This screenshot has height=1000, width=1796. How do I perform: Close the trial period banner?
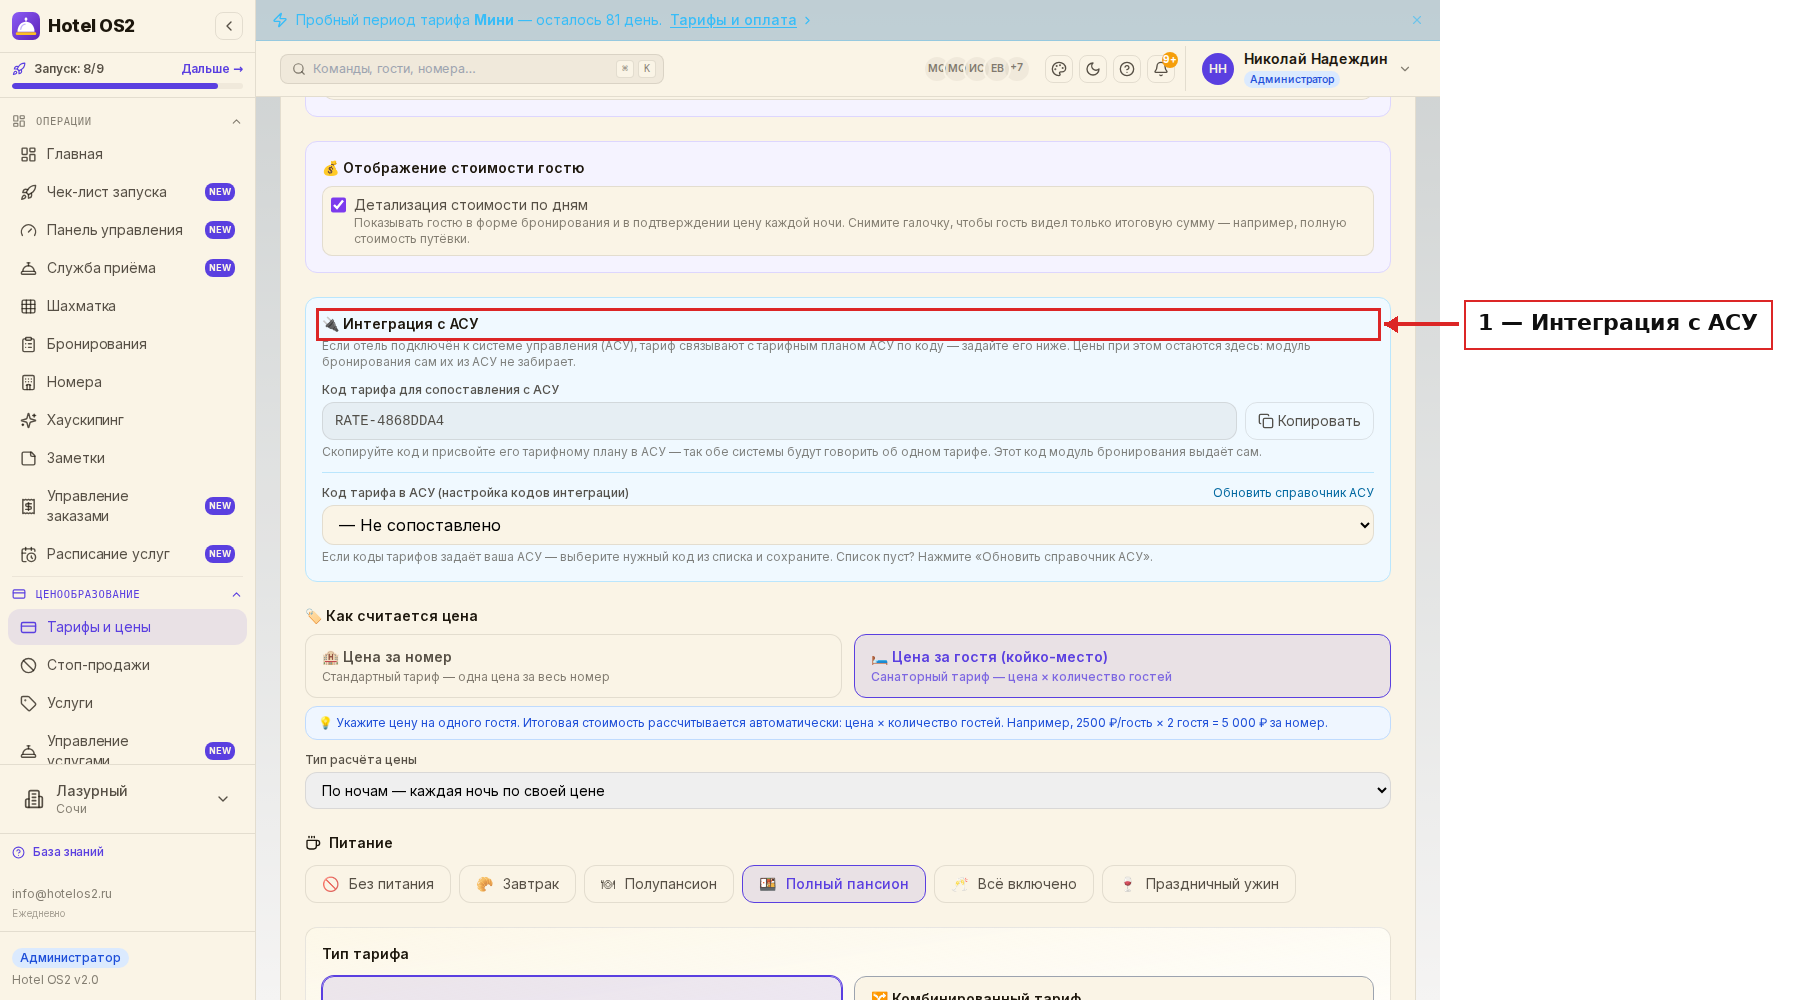coord(1417,20)
